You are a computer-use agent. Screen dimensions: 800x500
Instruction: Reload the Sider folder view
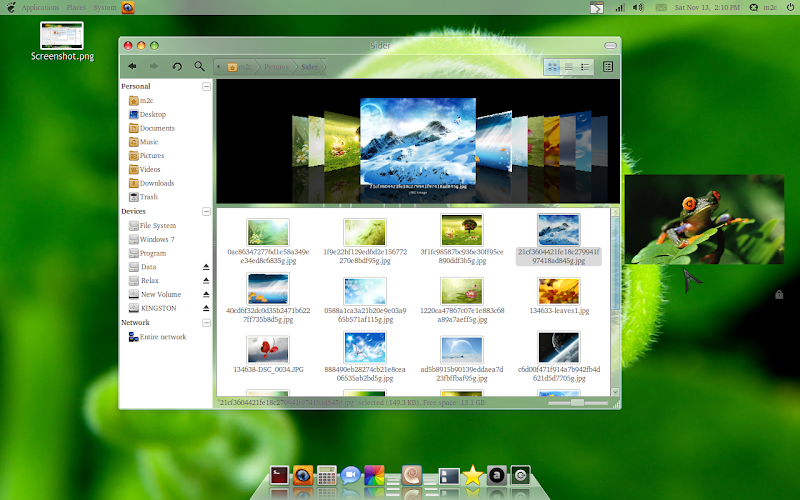[x=177, y=66]
